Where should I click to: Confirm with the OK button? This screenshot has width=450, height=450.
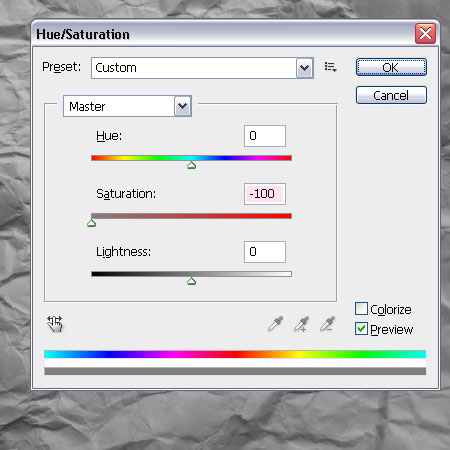391,67
